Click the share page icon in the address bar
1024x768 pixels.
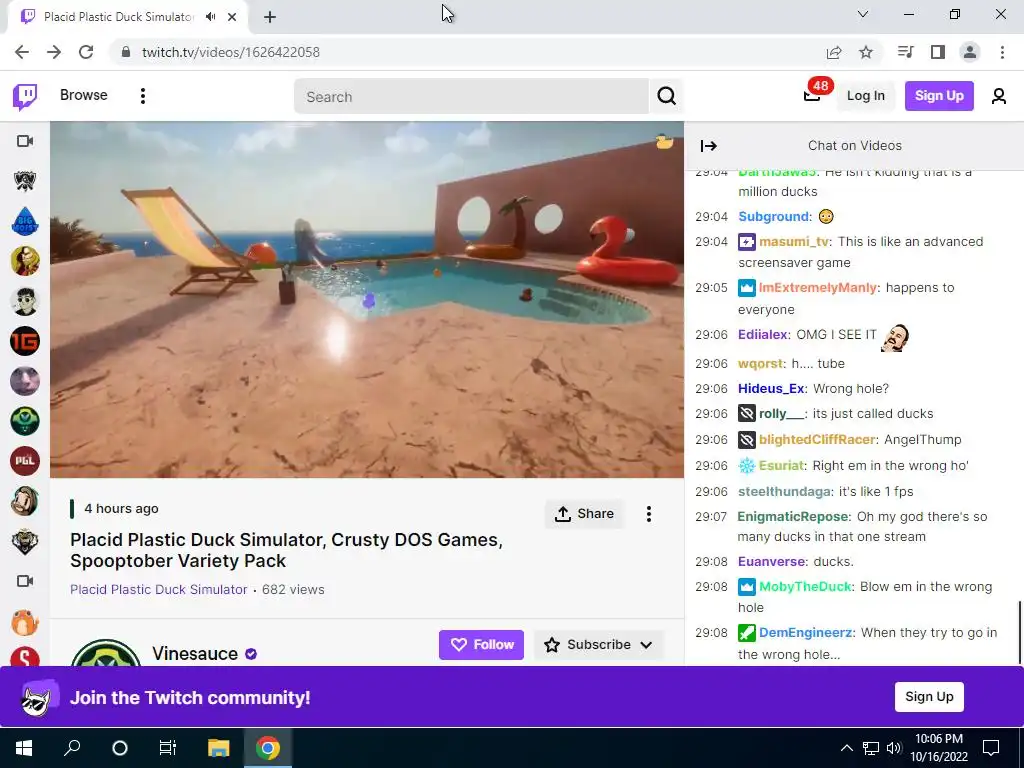coord(834,52)
